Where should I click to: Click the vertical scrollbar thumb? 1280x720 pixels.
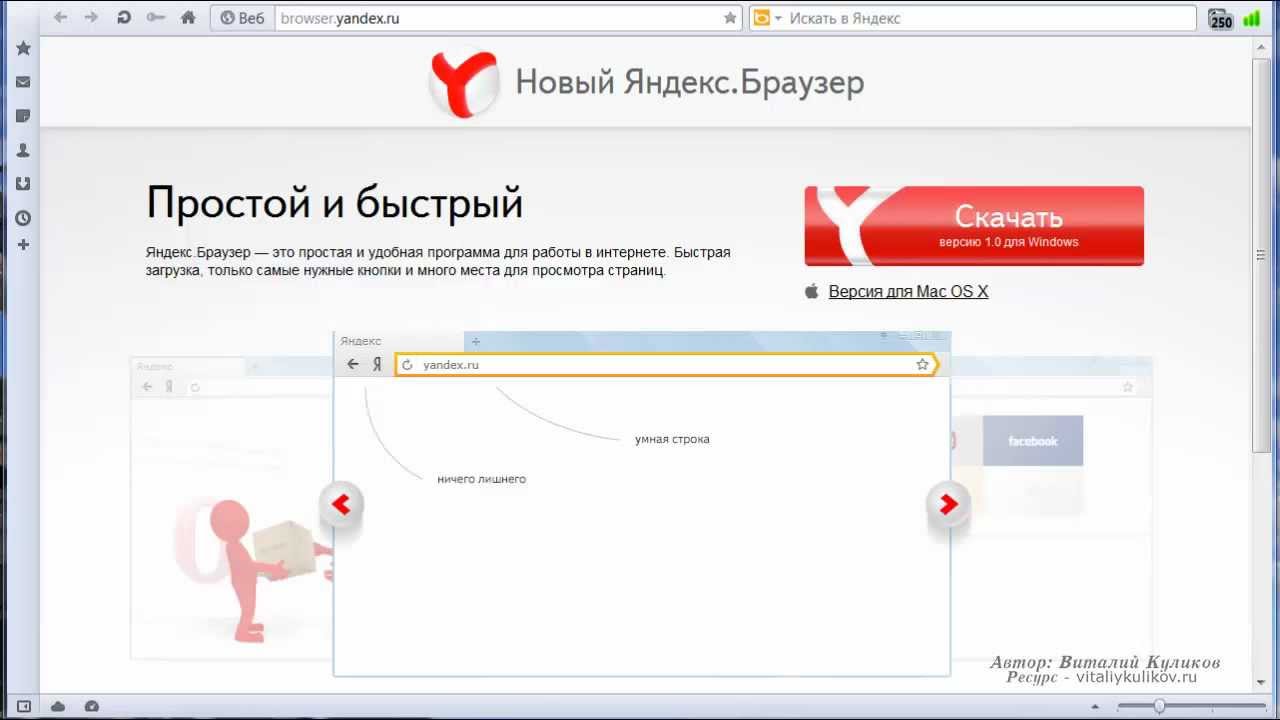(1261, 258)
